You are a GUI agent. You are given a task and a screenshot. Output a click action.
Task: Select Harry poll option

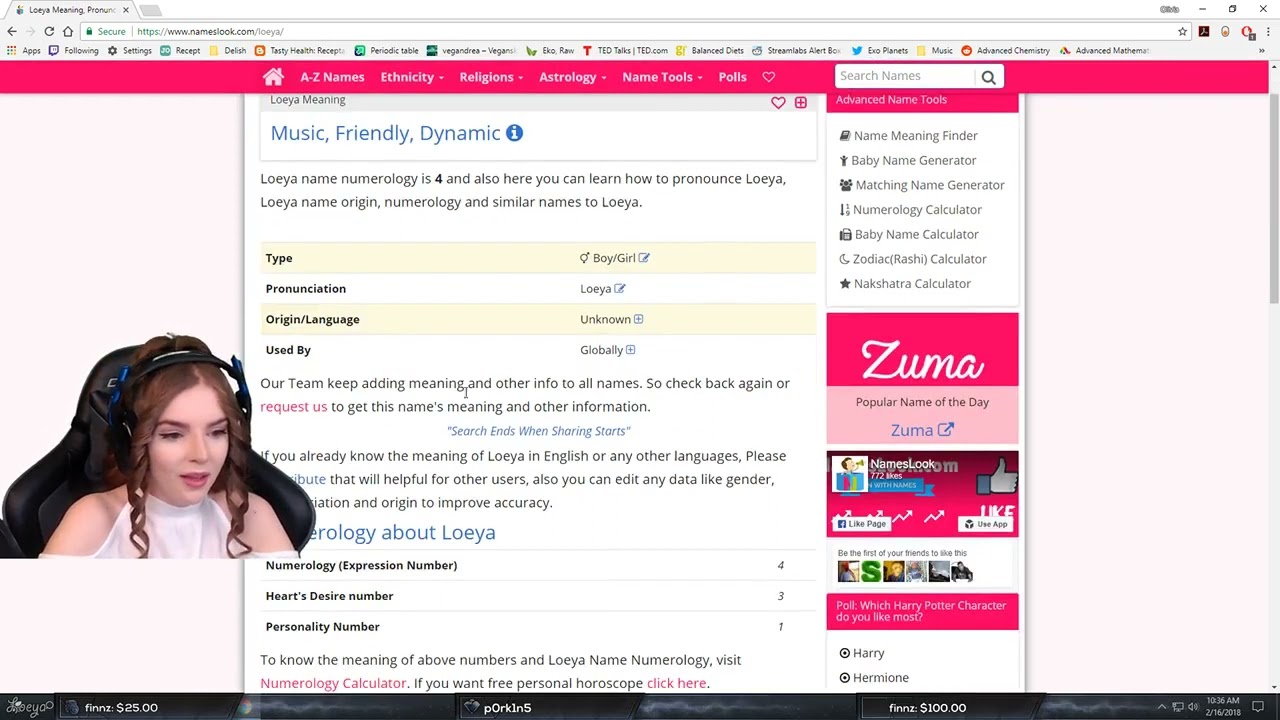pos(861,653)
